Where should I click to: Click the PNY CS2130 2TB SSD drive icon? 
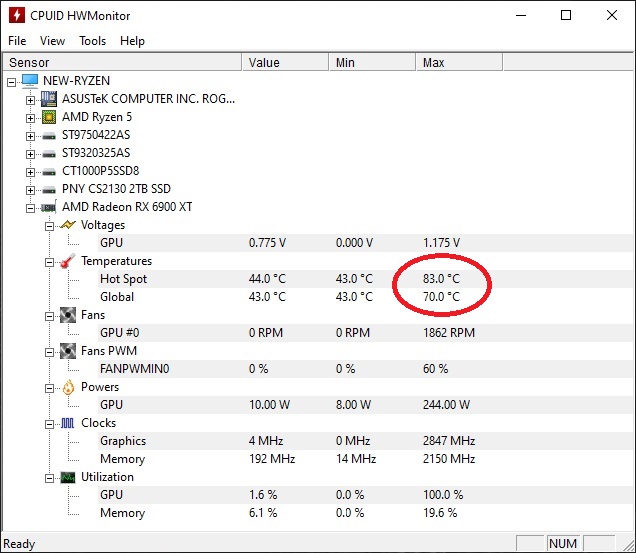49,190
